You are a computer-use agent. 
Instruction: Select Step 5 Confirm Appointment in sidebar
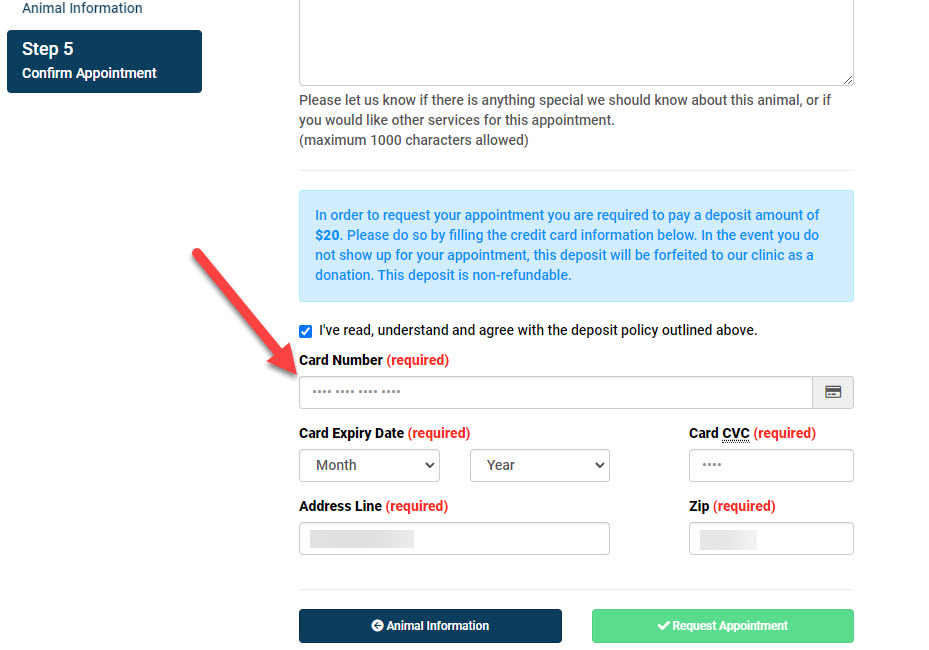click(x=104, y=61)
